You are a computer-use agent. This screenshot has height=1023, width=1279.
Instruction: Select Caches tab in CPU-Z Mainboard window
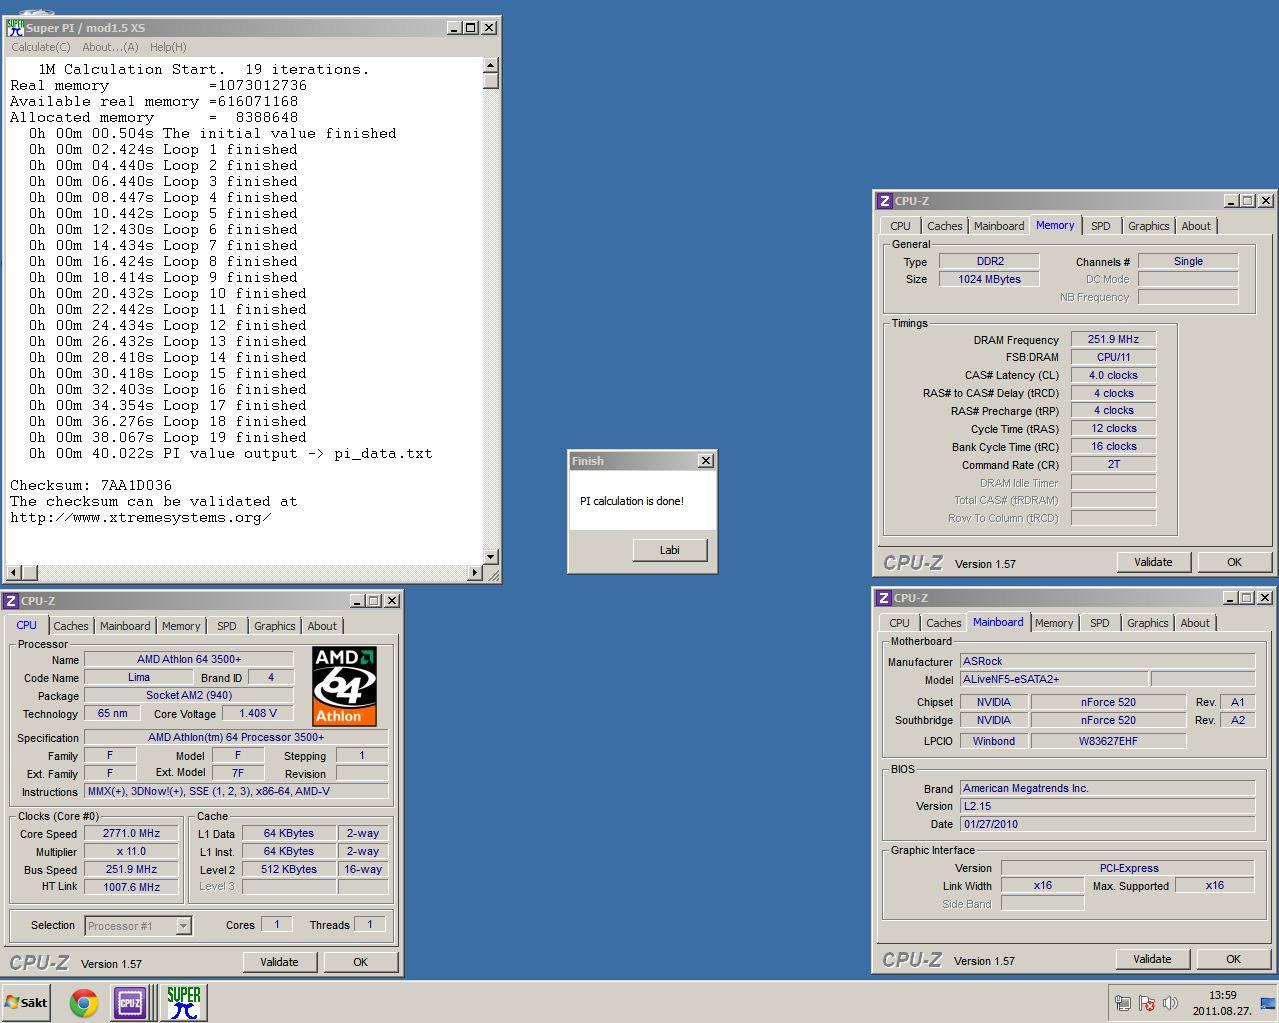coord(943,623)
